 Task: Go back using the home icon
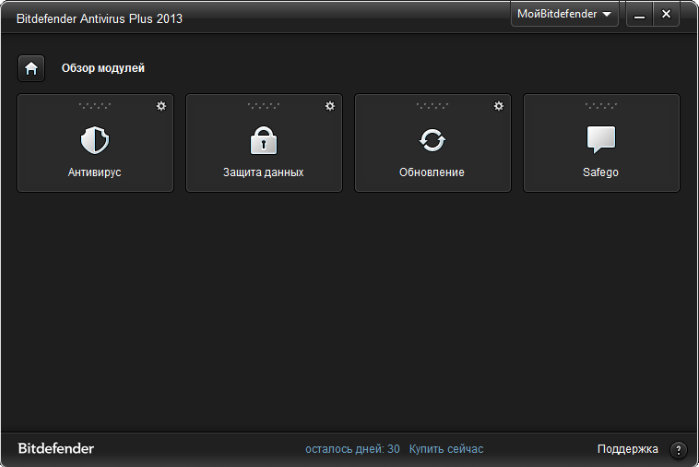click(x=31, y=68)
